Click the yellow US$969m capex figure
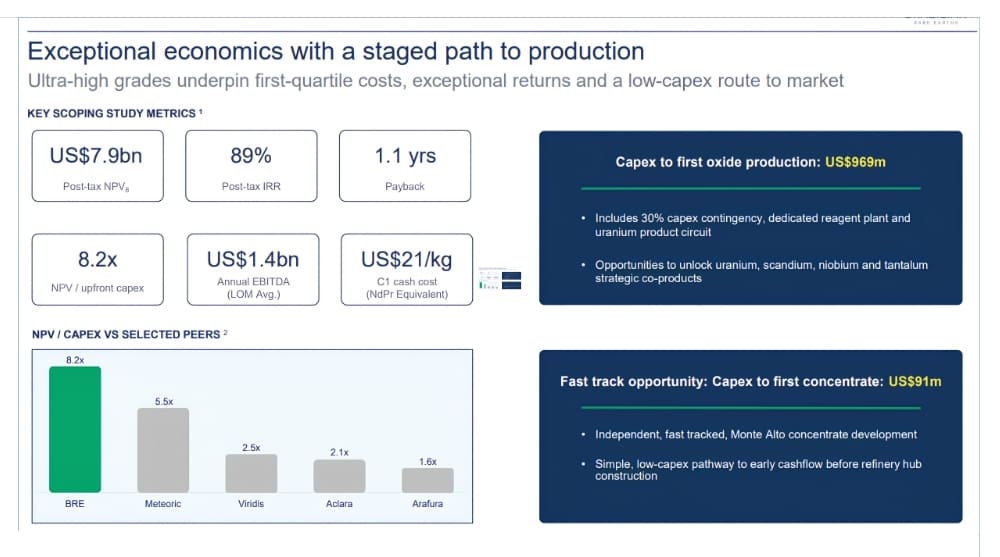 (x=855, y=162)
